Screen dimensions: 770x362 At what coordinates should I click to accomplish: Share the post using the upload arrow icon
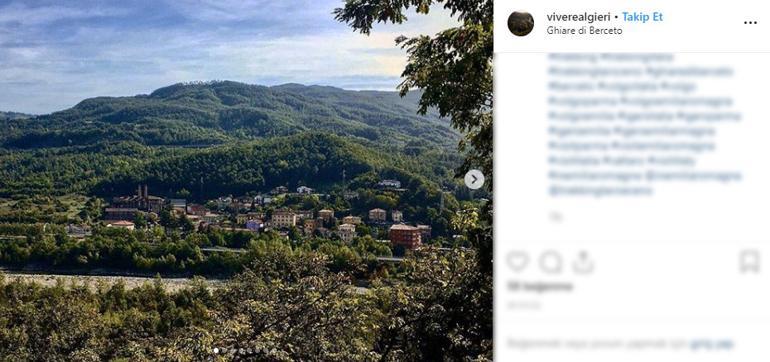click(x=583, y=262)
